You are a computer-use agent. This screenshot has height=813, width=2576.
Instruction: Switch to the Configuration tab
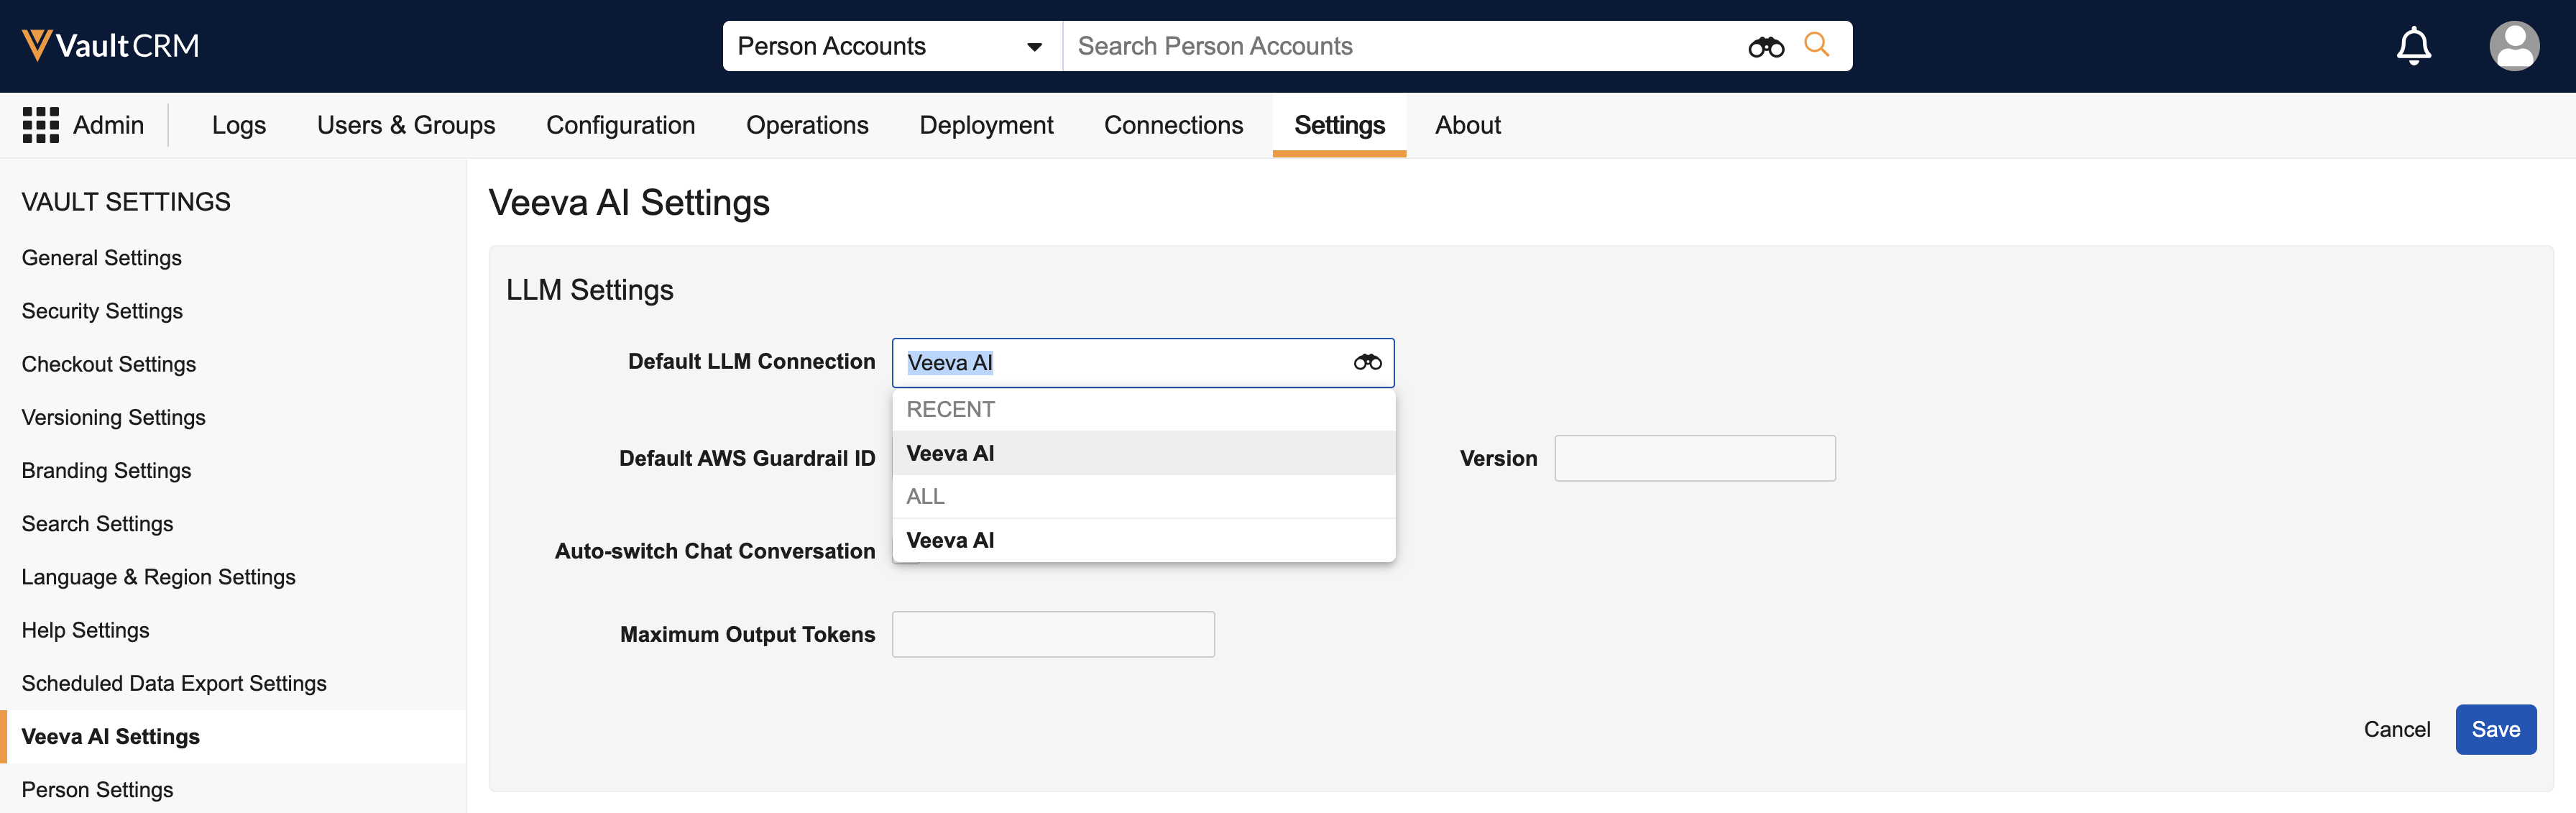(620, 125)
